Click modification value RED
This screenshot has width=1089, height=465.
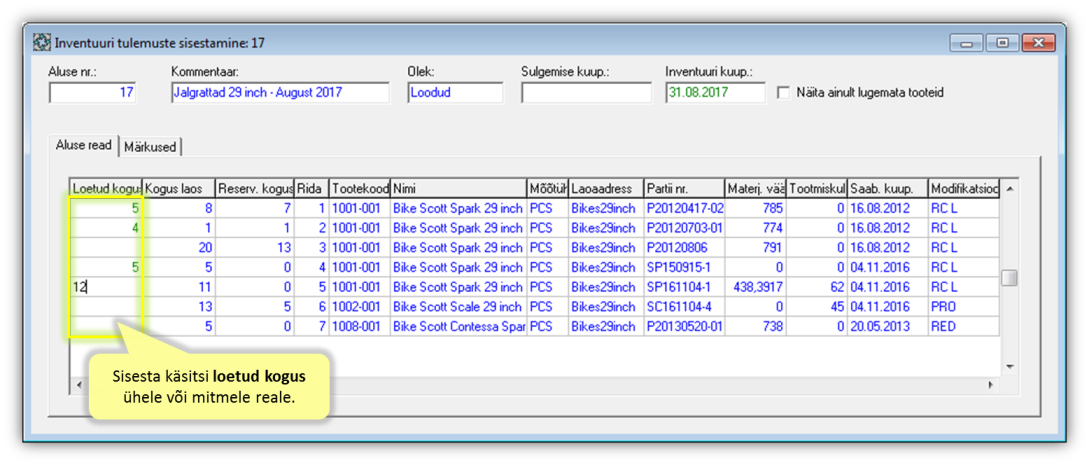pyautogui.click(x=963, y=326)
